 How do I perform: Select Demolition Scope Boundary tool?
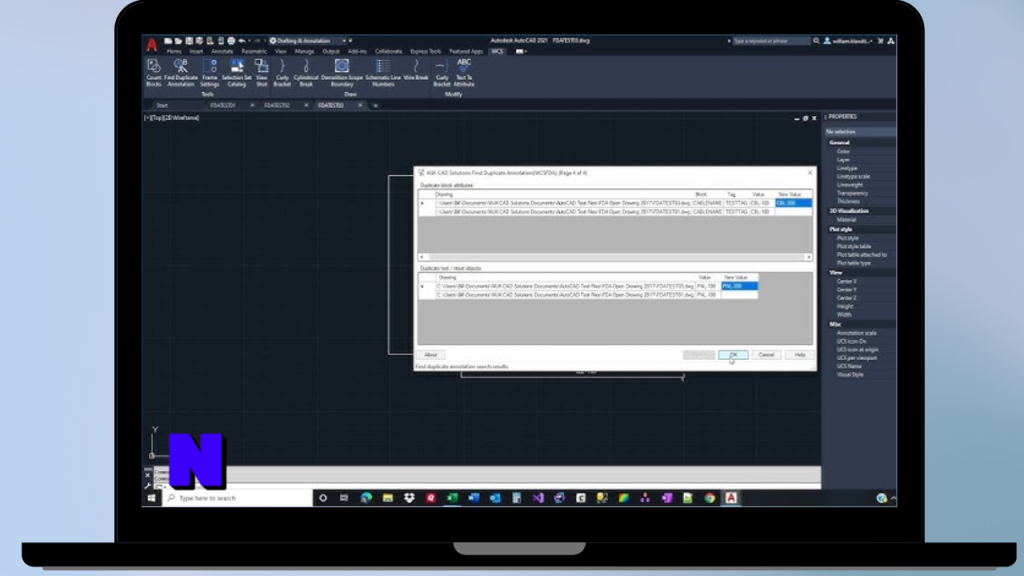tap(342, 72)
